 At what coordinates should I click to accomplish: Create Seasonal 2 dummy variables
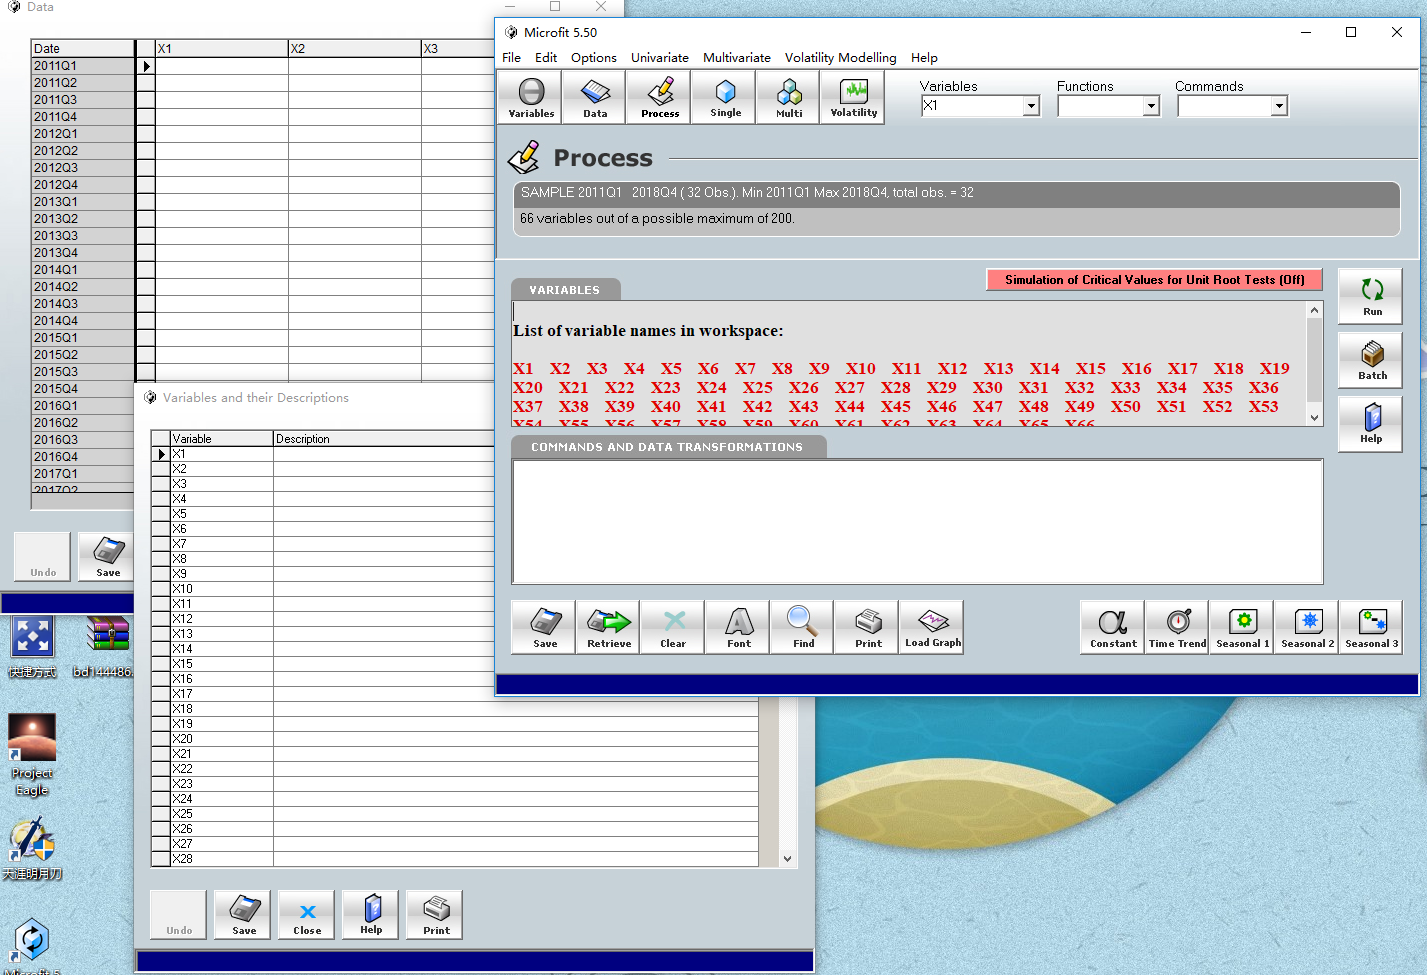(1307, 627)
